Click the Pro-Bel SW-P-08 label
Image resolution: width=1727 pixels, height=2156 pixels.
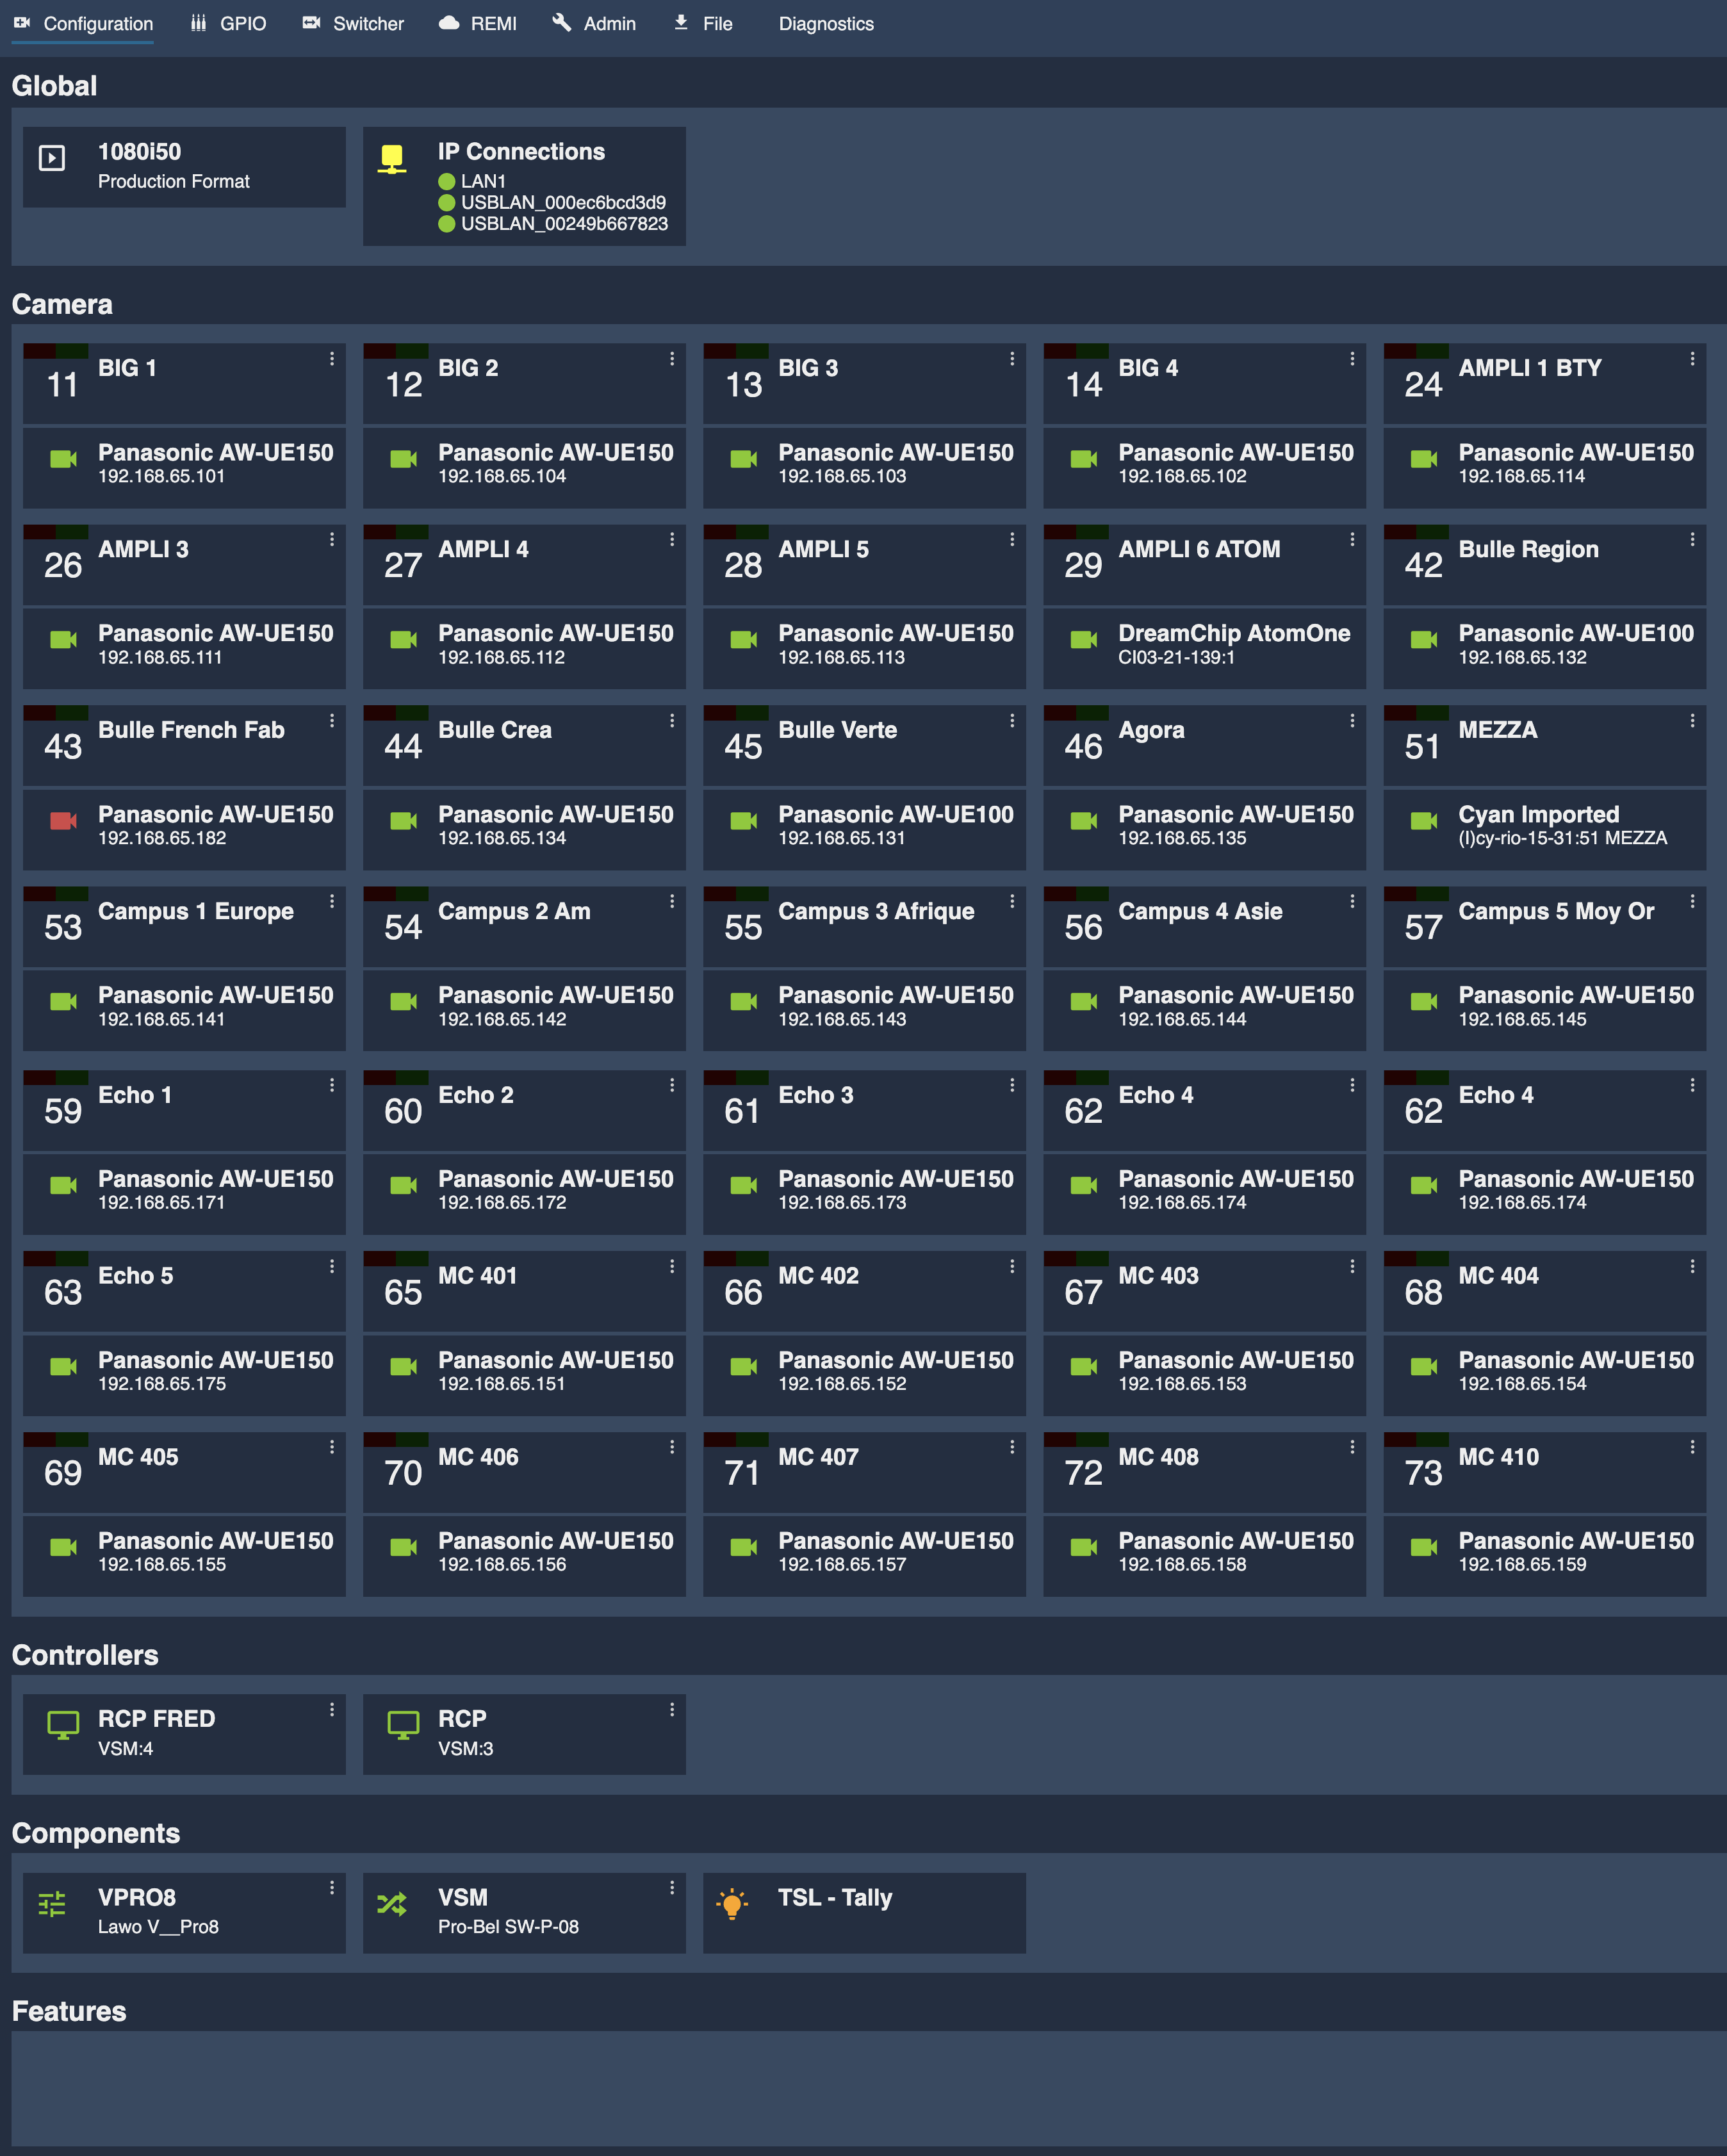(508, 1927)
